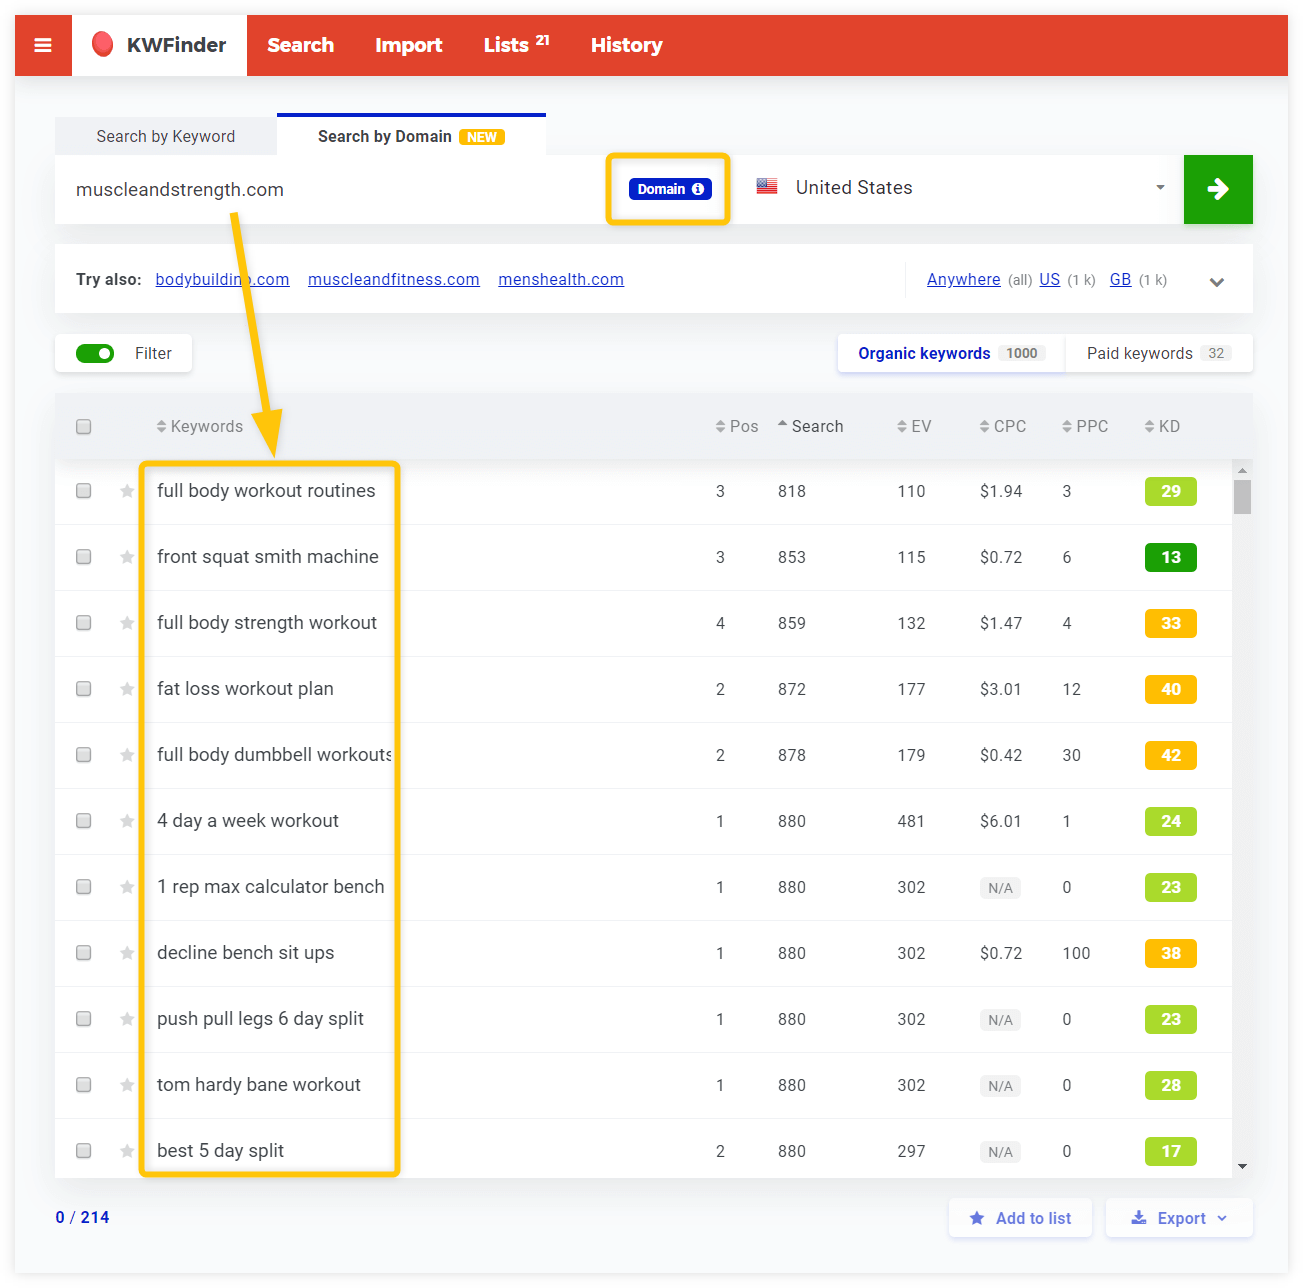Star the 4 day a week workout keyword
Screen dimensions: 1303x1288
127,821
